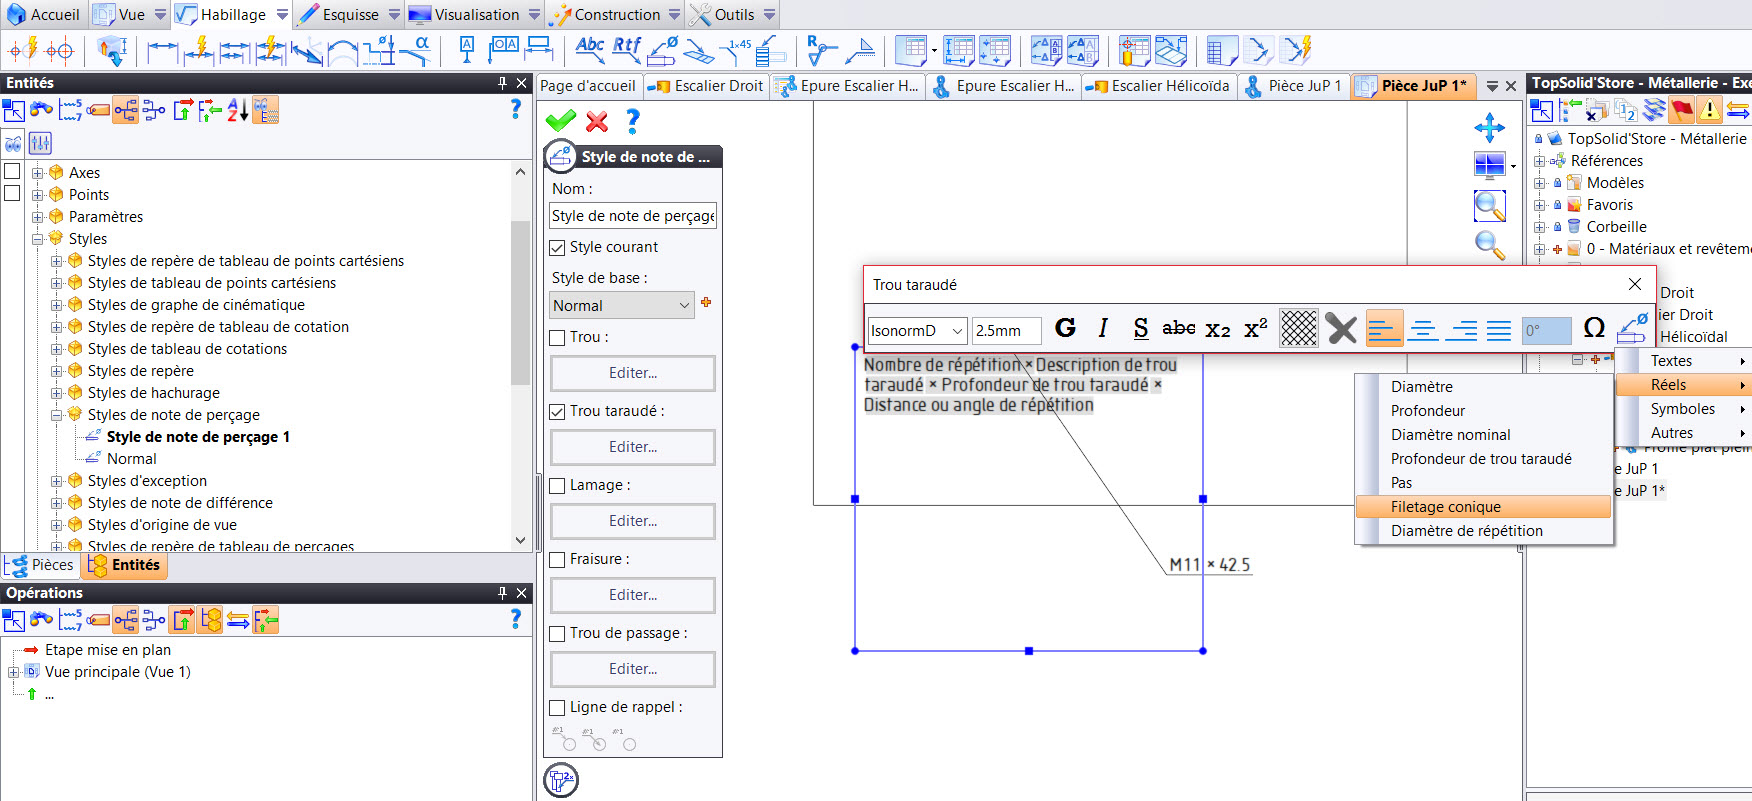Apply subscript x₂ formatting
Screen dimensions: 1752x801
[x=1217, y=329]
